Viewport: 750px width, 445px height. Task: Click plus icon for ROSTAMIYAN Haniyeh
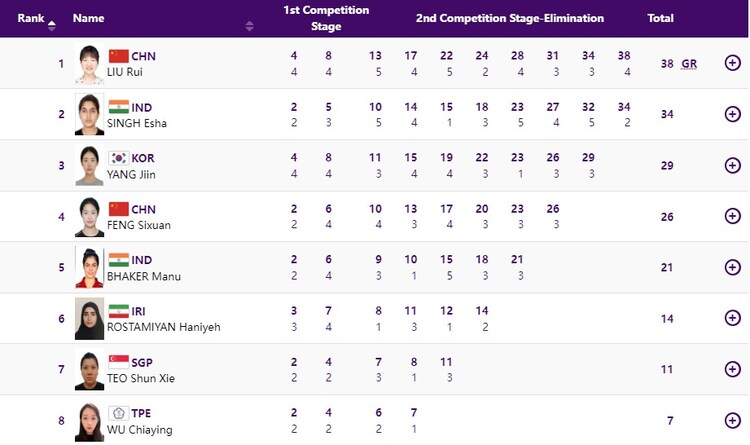pyautogui.click(x=732, y=318)
